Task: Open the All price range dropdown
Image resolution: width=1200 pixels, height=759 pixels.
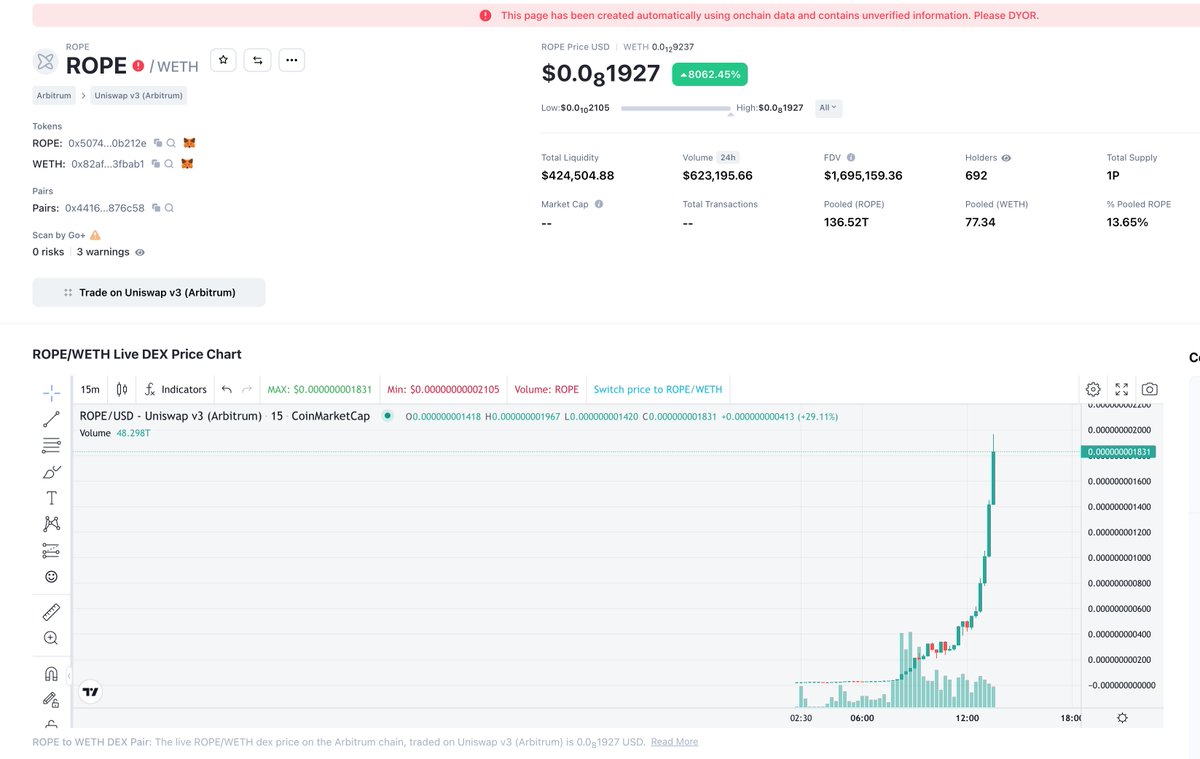Action: pos(829,107)
